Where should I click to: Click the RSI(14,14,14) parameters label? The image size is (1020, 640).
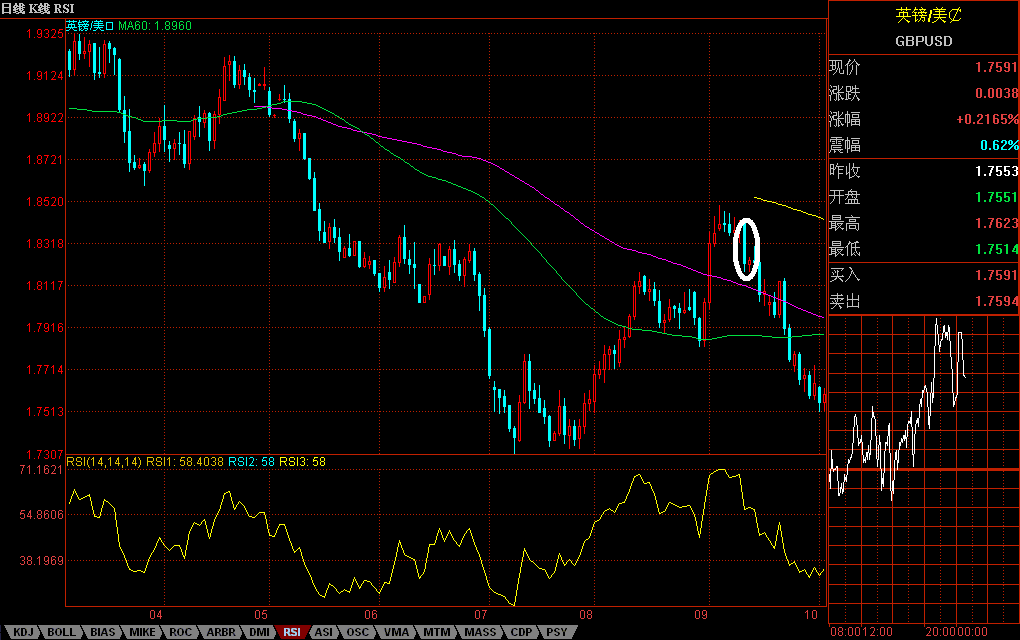(x=104, y=461)
